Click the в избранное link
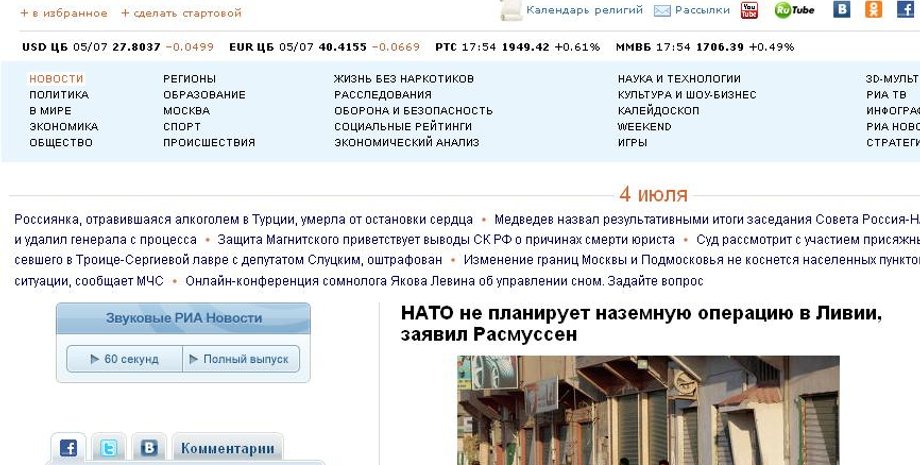This screenshot has height=465, width=920. 64,14
